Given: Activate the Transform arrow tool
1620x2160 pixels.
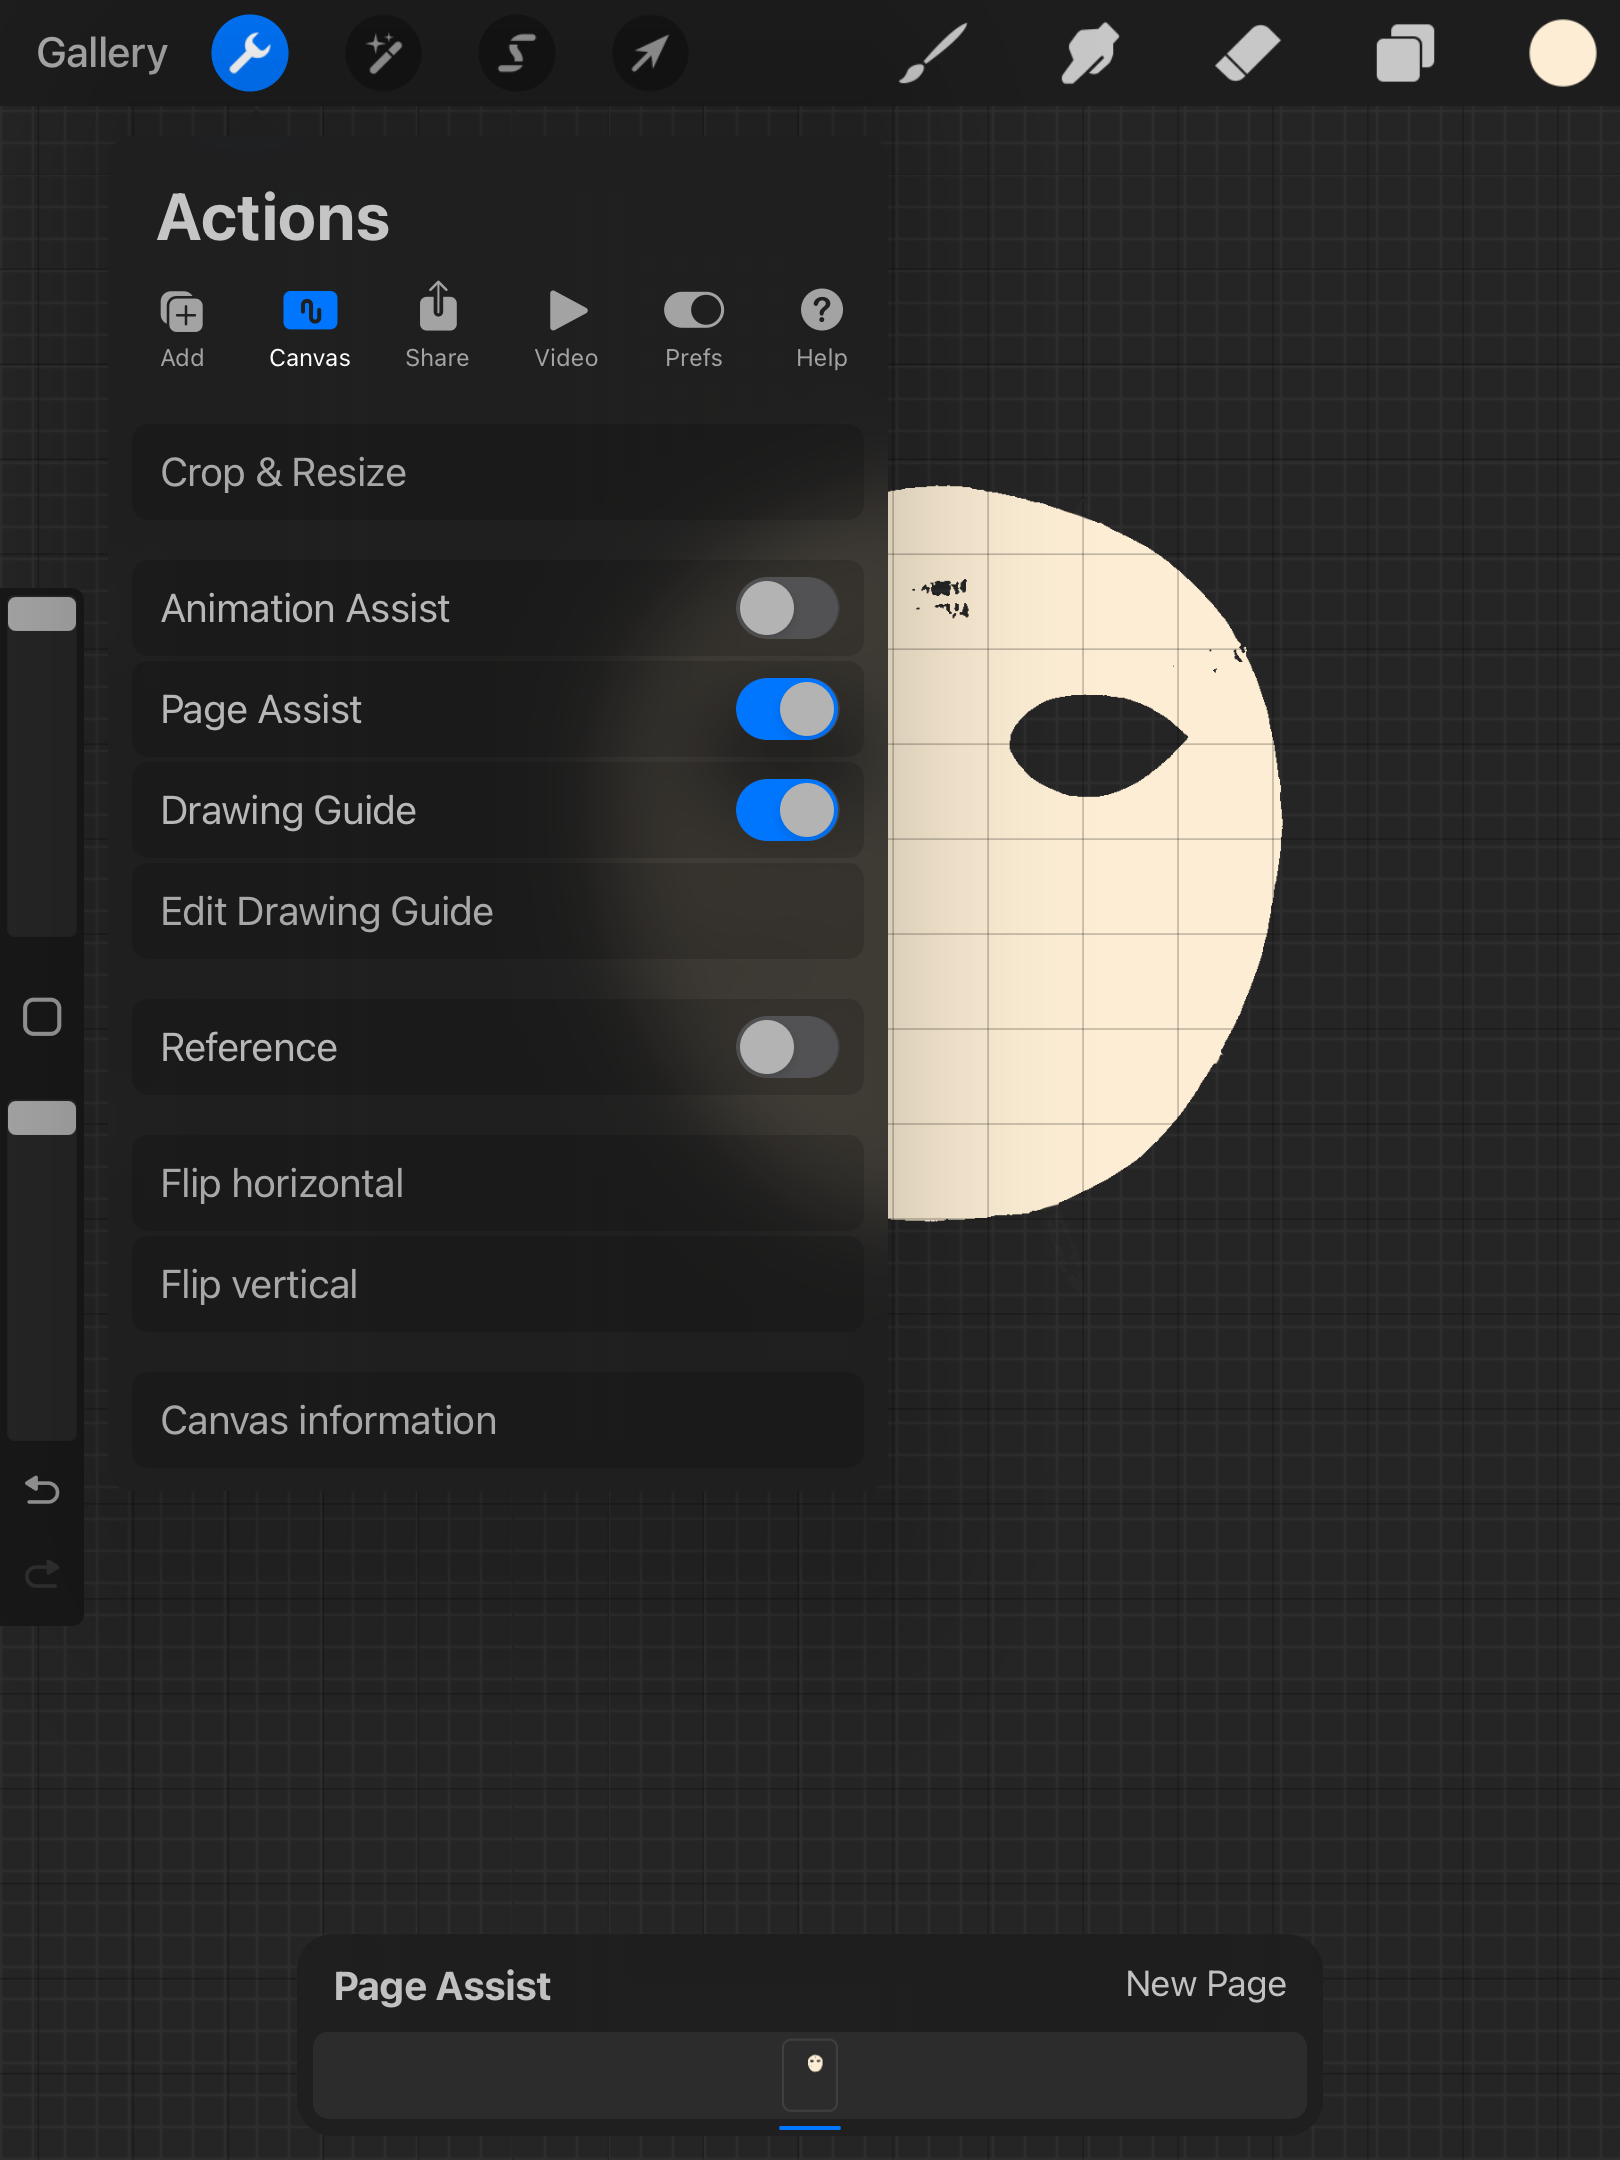Looking at the screenshot, I should pos(649,54).
